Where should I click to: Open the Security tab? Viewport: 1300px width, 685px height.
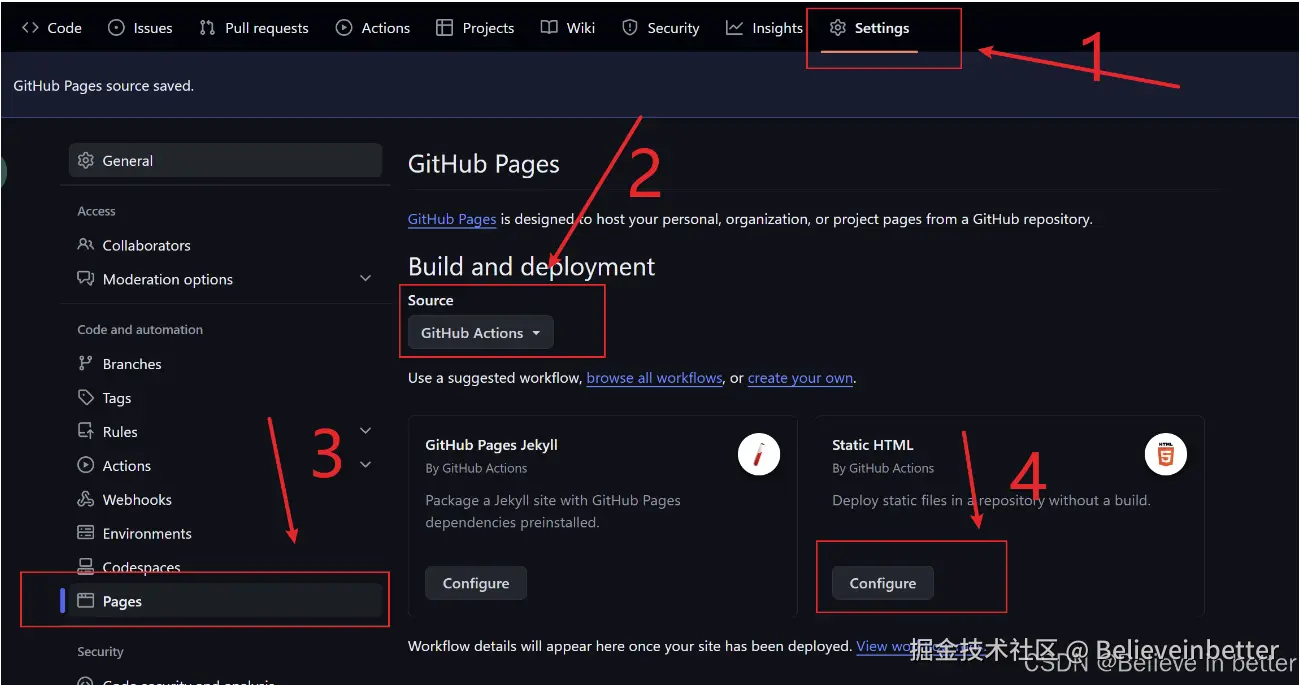660,28
